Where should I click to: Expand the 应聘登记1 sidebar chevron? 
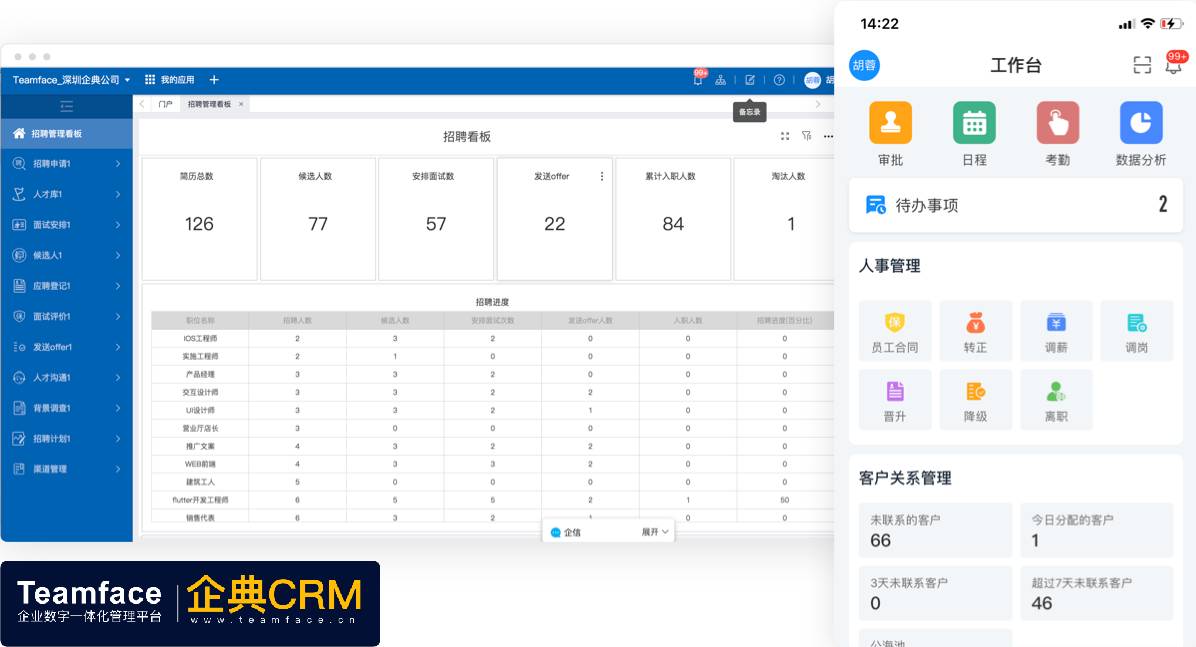118,285
